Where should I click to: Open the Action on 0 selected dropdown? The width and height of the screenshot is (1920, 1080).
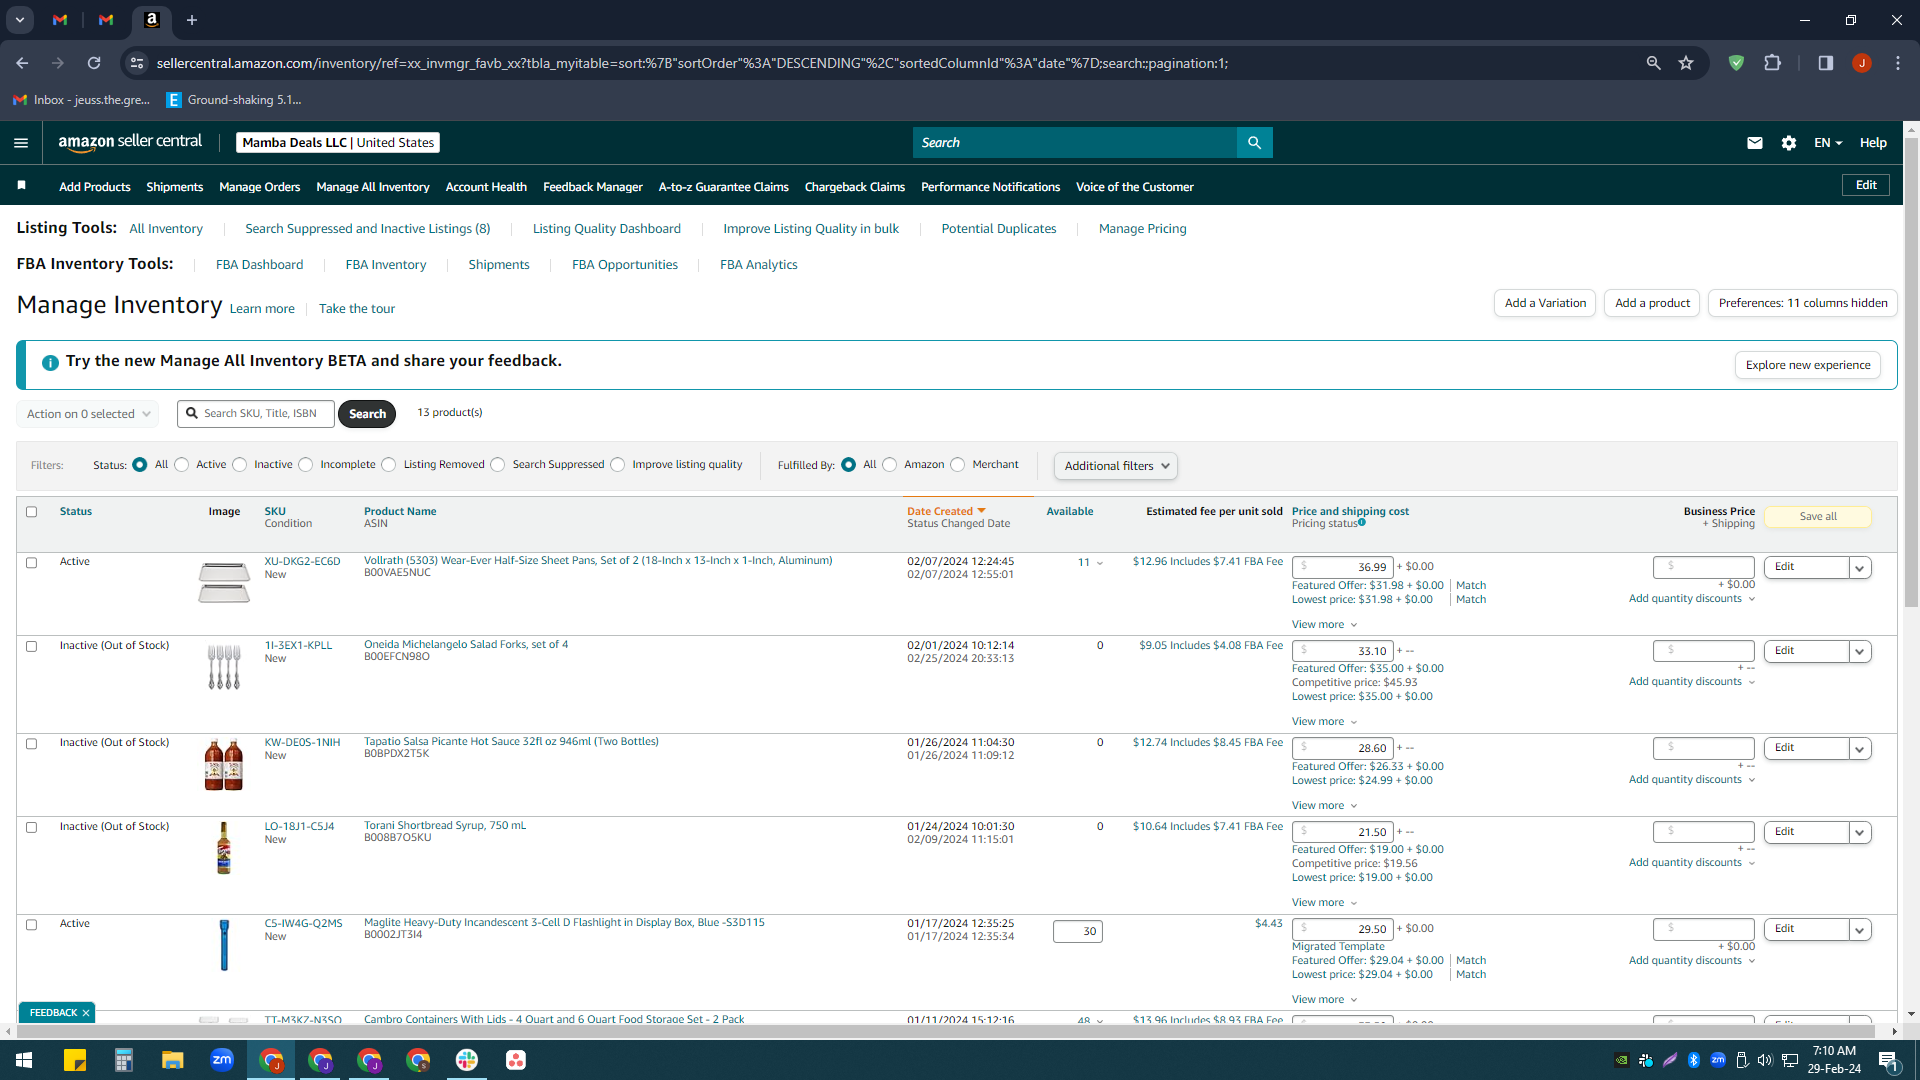(88, 414)
